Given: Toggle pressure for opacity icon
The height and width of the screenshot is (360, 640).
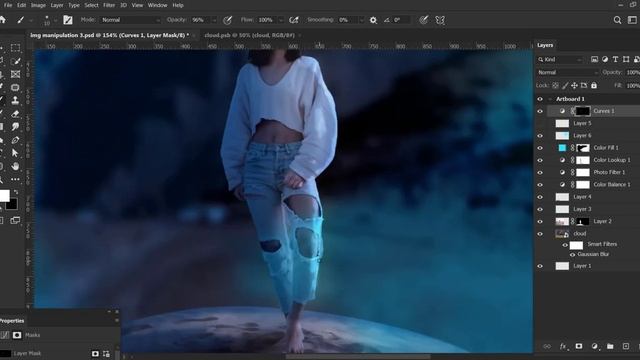Looking at the screenshot, I should (228, 20).
